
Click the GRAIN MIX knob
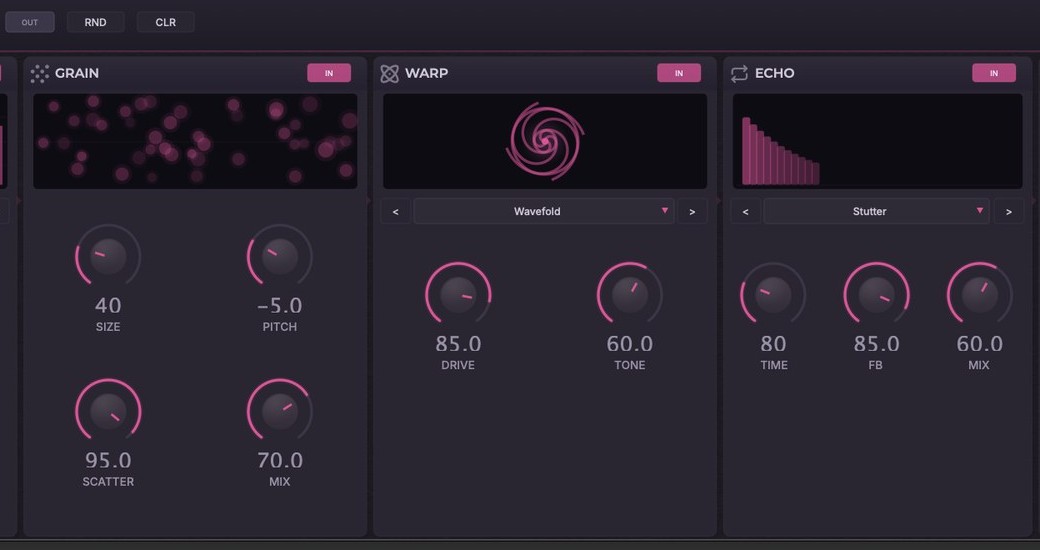click(x=280, y=411)
